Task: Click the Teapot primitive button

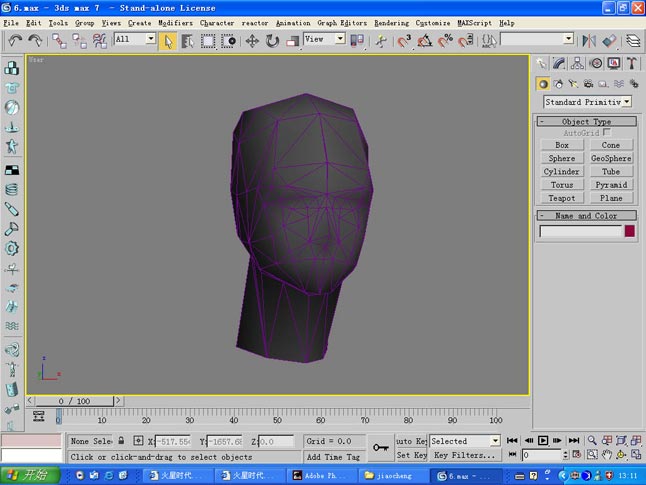Action: pyautogui.click(x=562, y=198)
